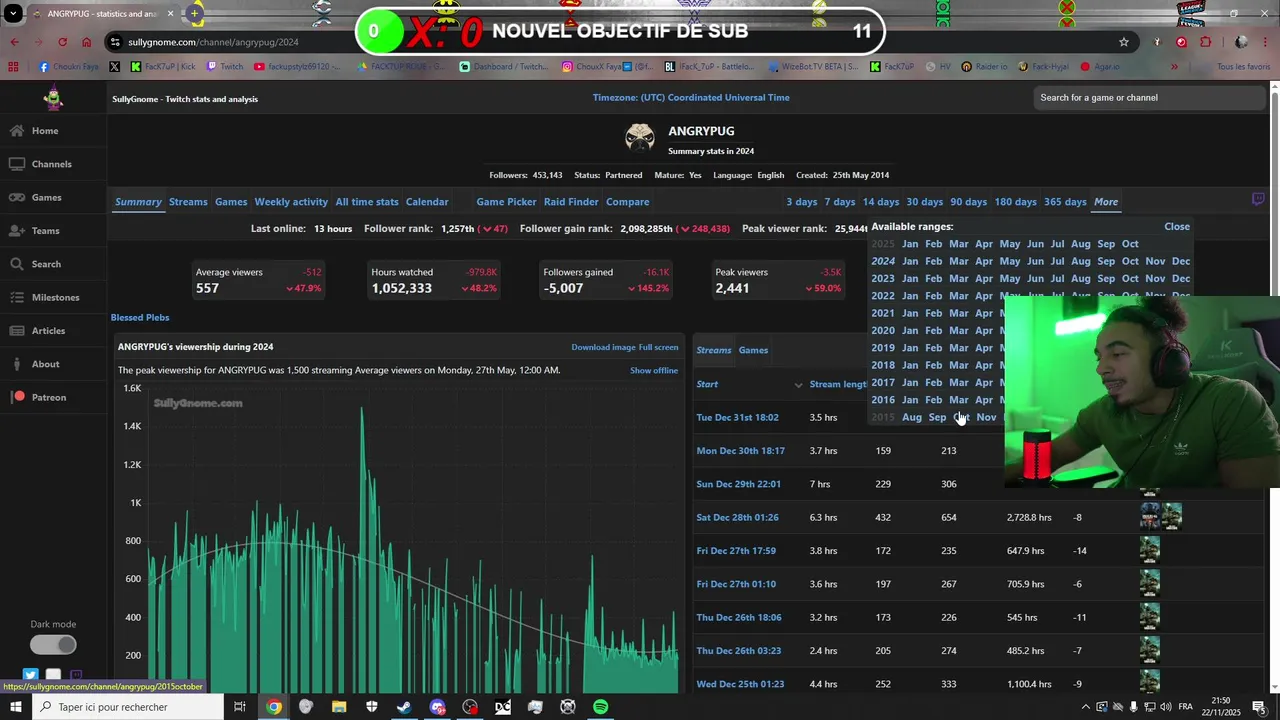The width and height of the screenshot is (1280, 720).
Task: Bookmark this page with the star icon
Action: coord(1124,42)
